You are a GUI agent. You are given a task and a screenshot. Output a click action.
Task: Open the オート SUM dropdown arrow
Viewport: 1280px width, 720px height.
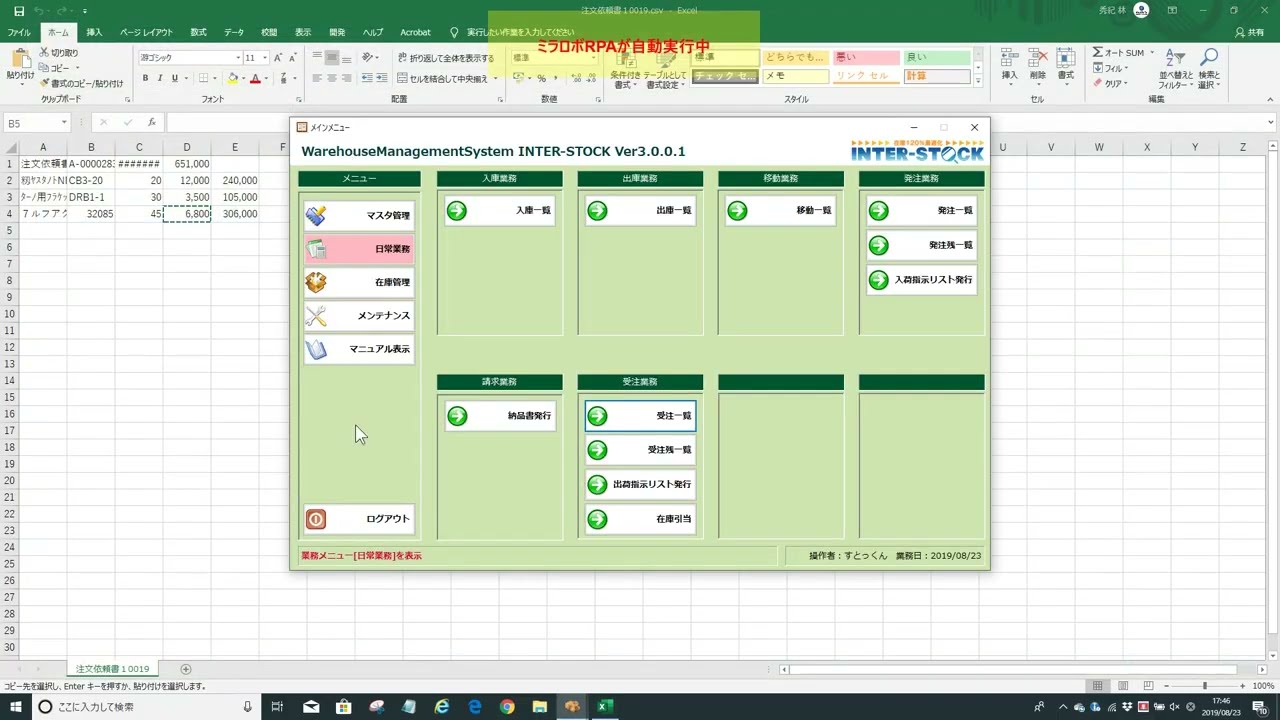point(1152,53)
